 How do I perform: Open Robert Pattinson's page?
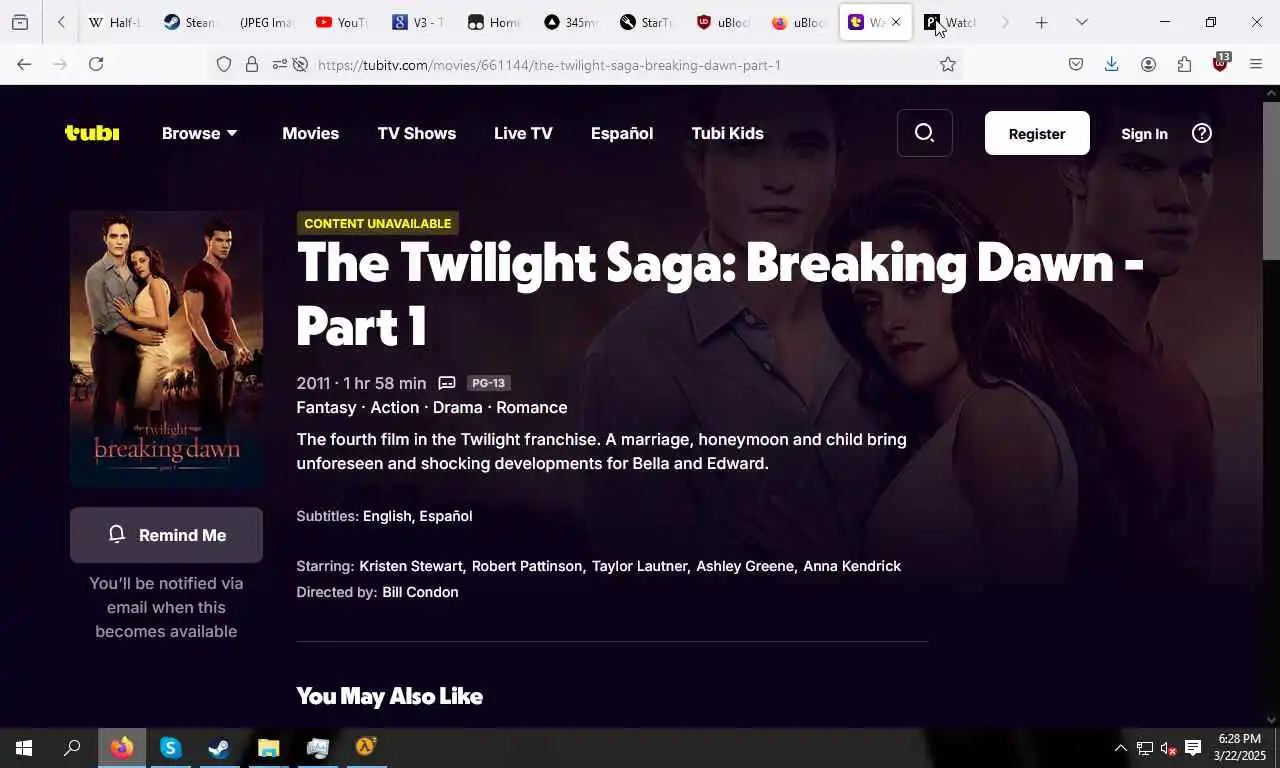click(x=527, y=566)
